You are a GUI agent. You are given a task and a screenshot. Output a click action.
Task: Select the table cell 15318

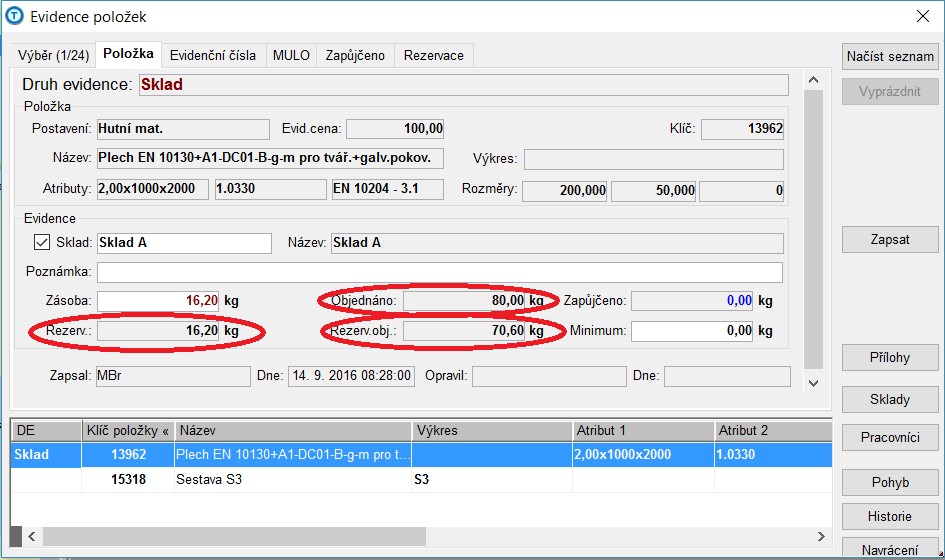point(128,480)
